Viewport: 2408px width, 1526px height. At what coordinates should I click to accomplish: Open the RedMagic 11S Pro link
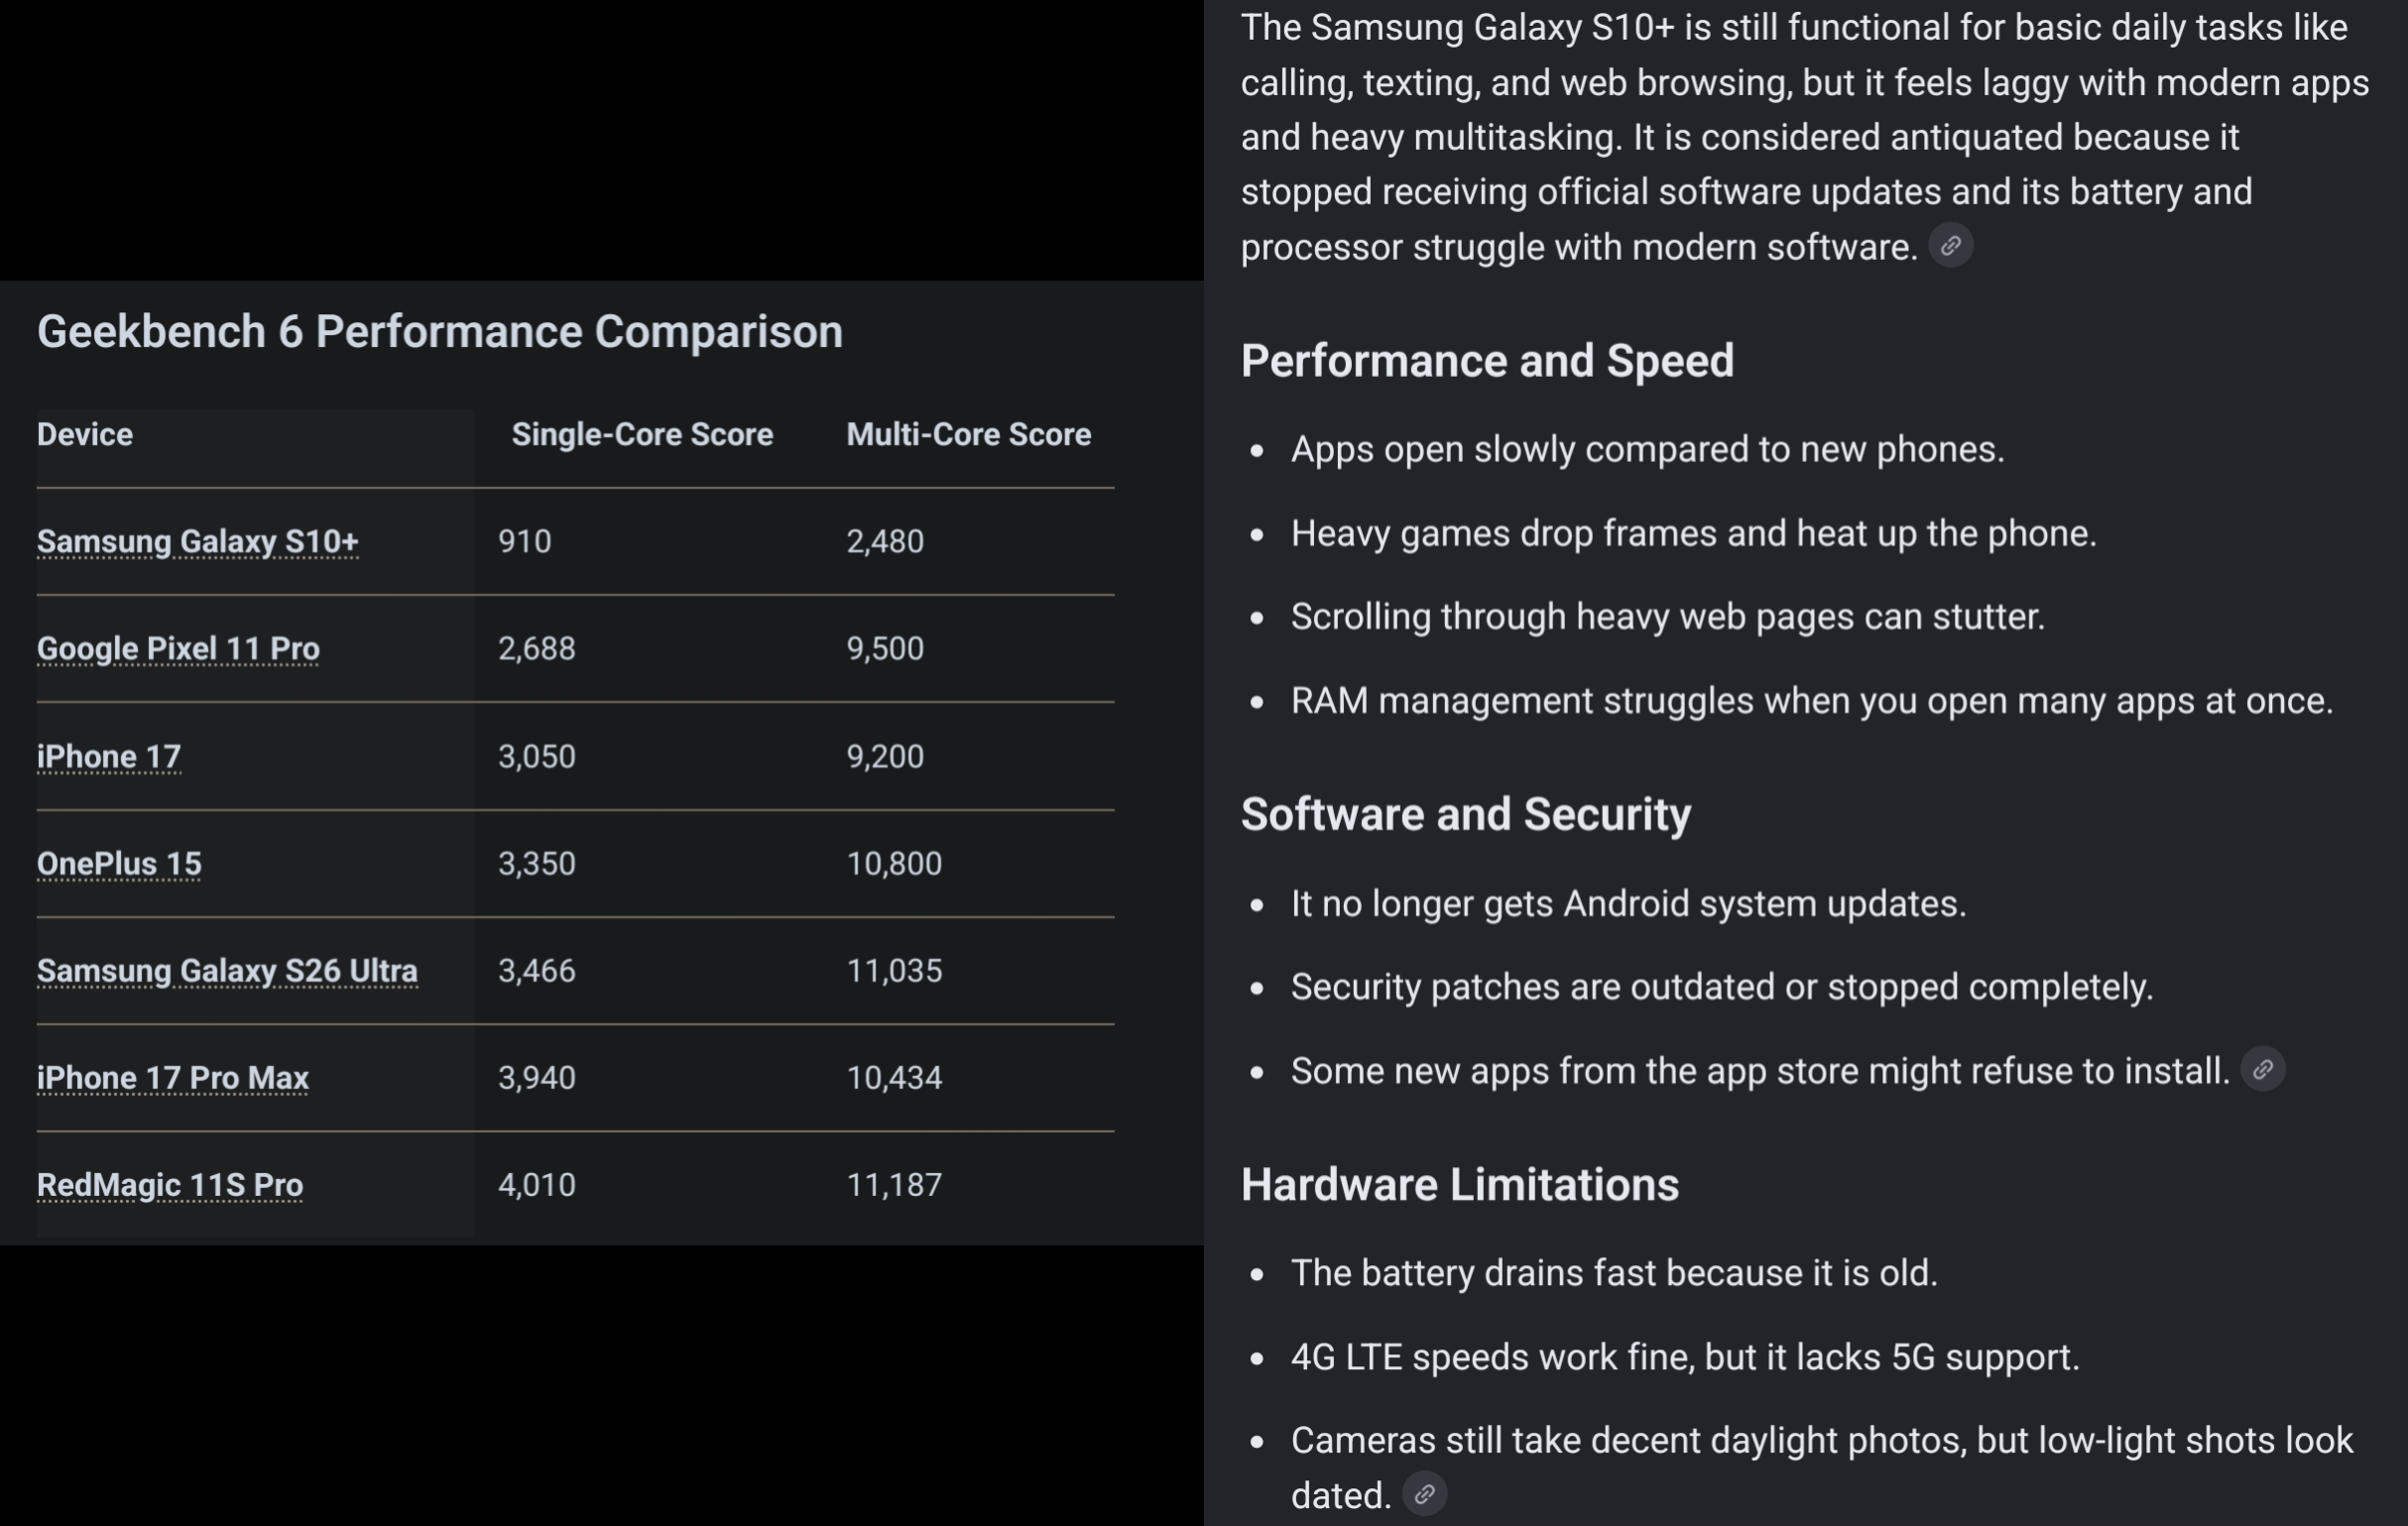170,1184
